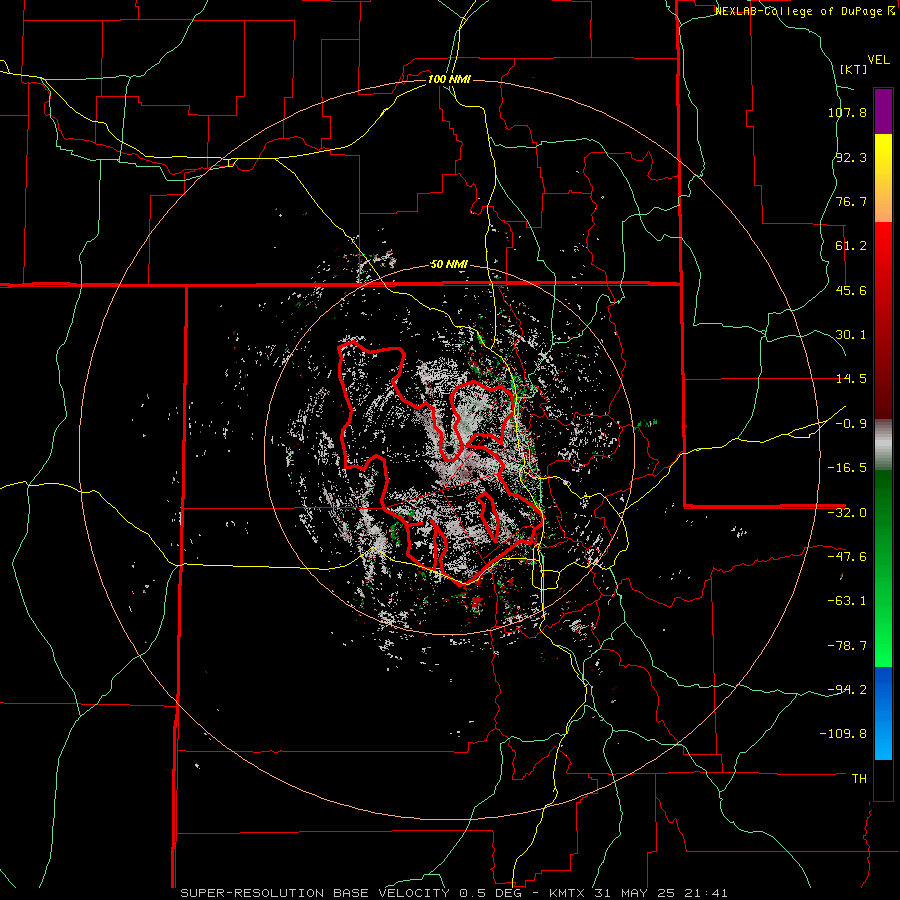
Task: Click the green segment of the velocity color bar
Action: 883,568
